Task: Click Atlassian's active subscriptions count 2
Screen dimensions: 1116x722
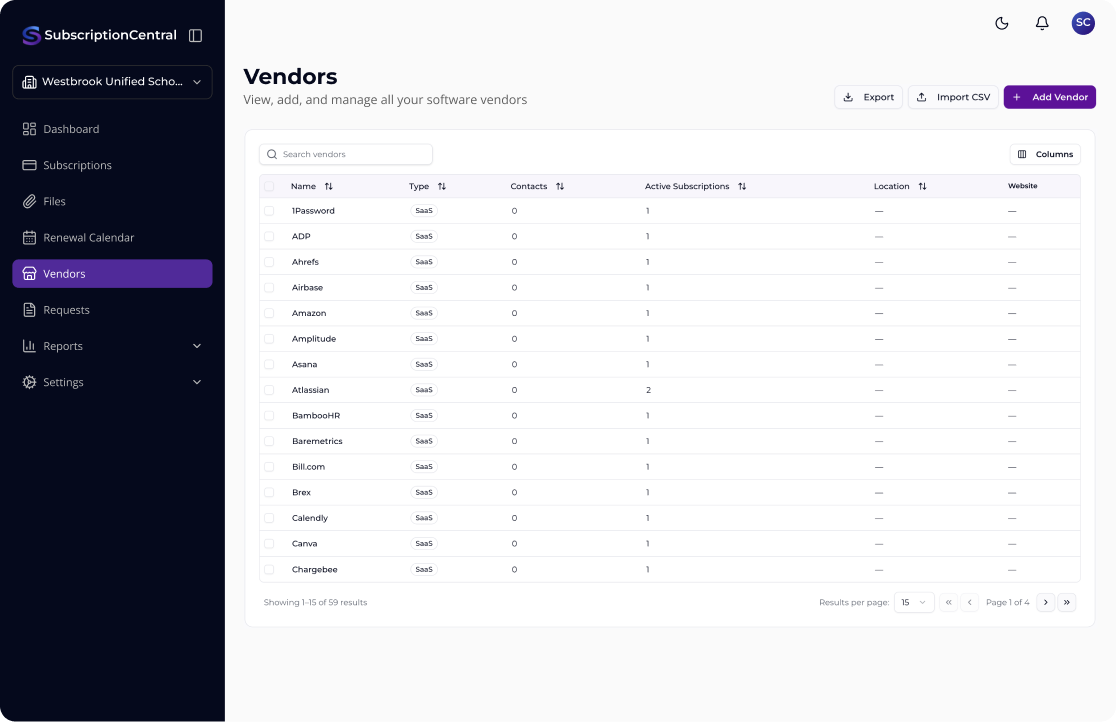Action: (x=648, y=390)
